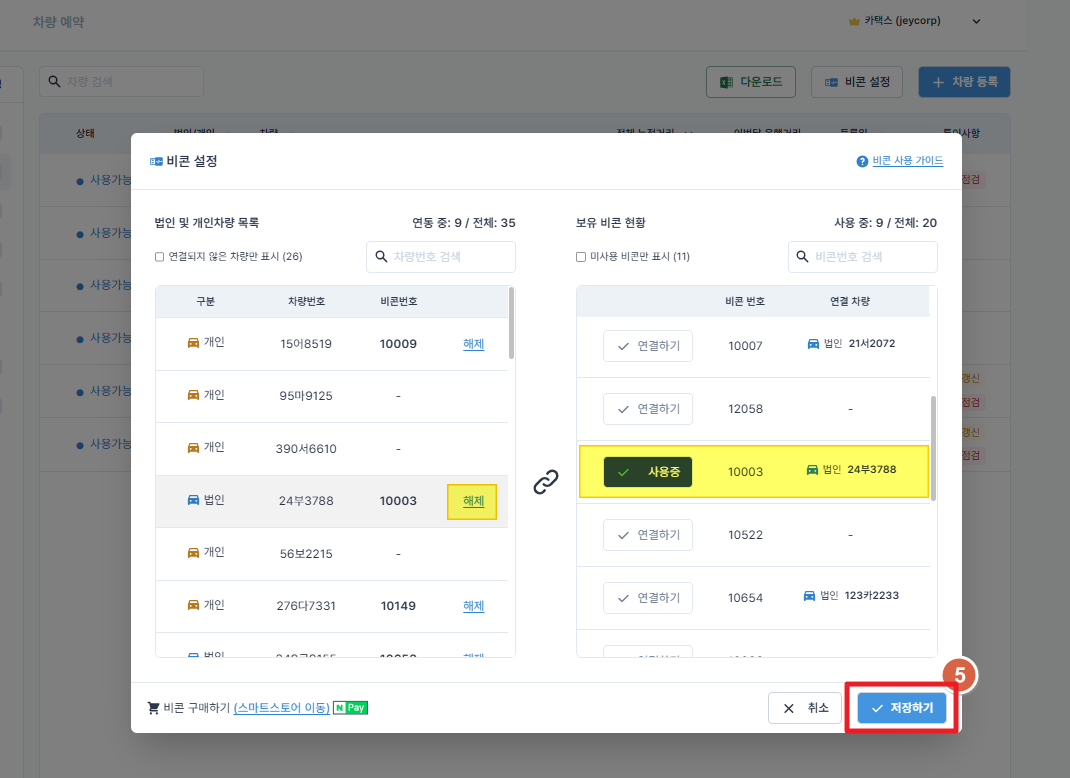Click 비콘 설정 button in background page
The width and height of the screenshot is (1070, 778).
pyautogui.click(x=856, y=82)
